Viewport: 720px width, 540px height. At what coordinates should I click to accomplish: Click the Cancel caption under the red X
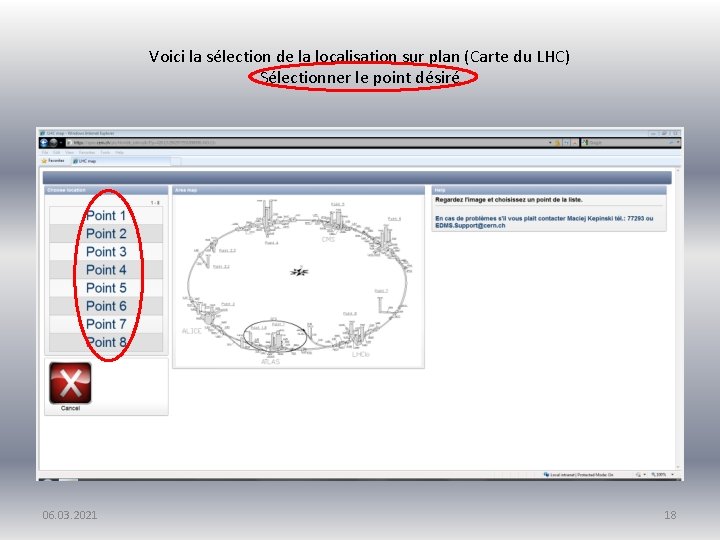[70, 408]
